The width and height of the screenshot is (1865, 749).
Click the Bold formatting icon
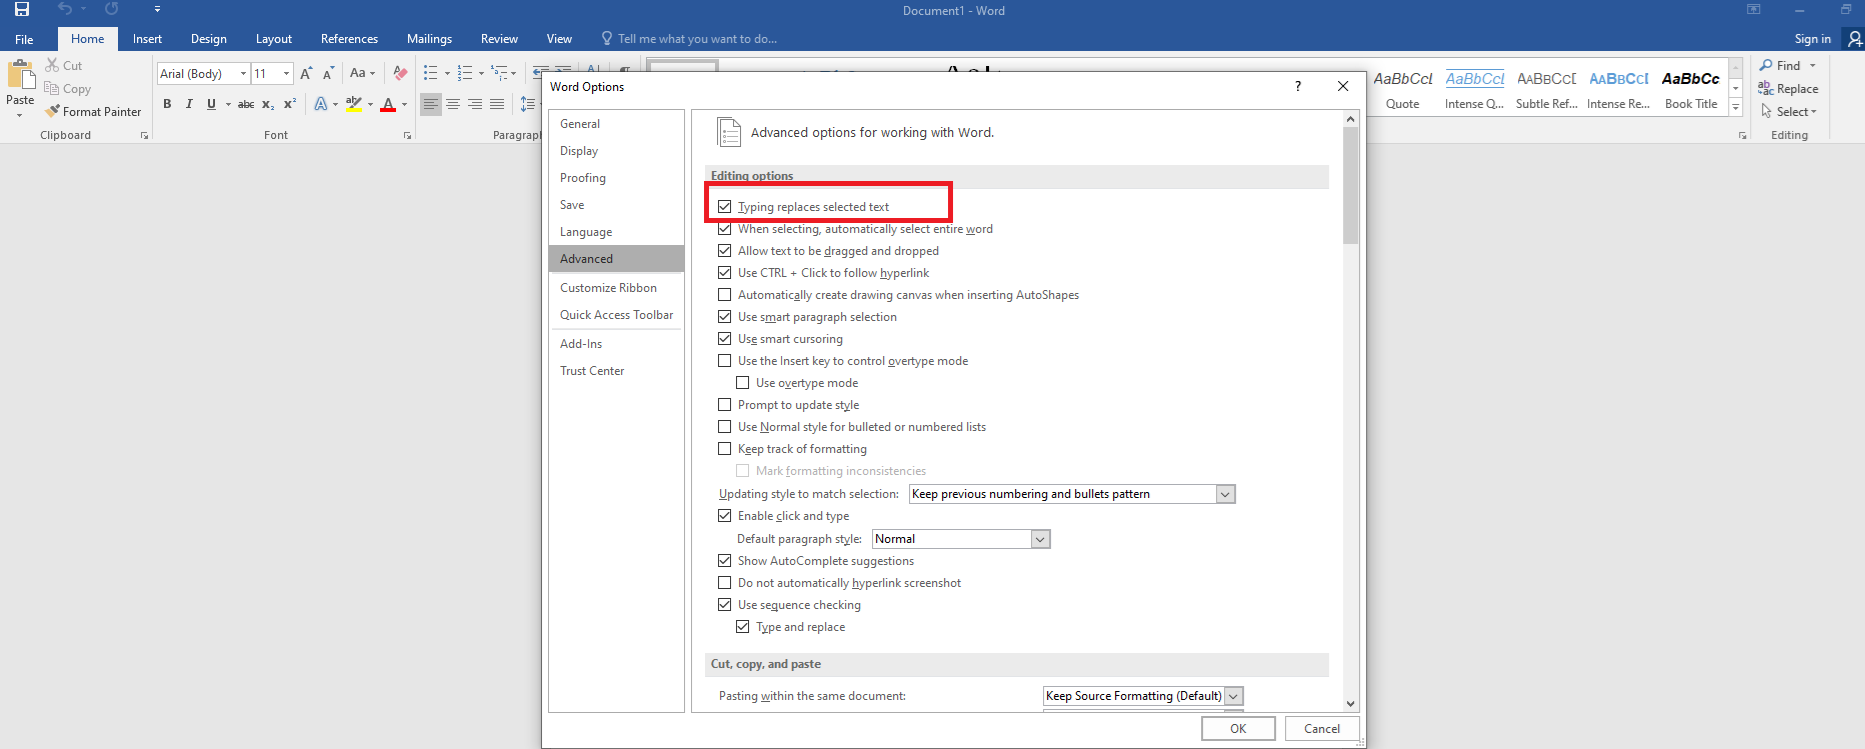click(167, 104)
